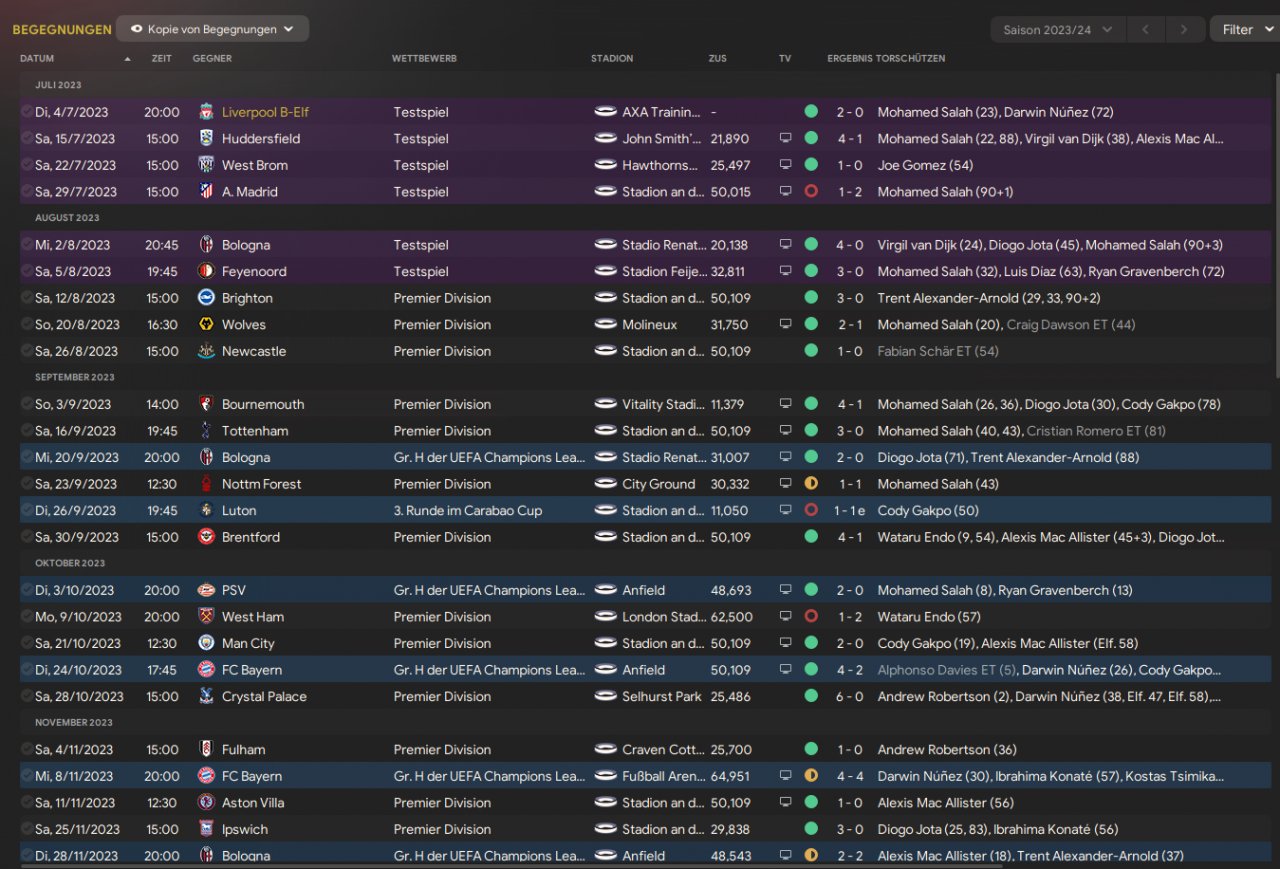
Task: Go to the previous season with left arrow
Action: click(x=1145, y=30)
